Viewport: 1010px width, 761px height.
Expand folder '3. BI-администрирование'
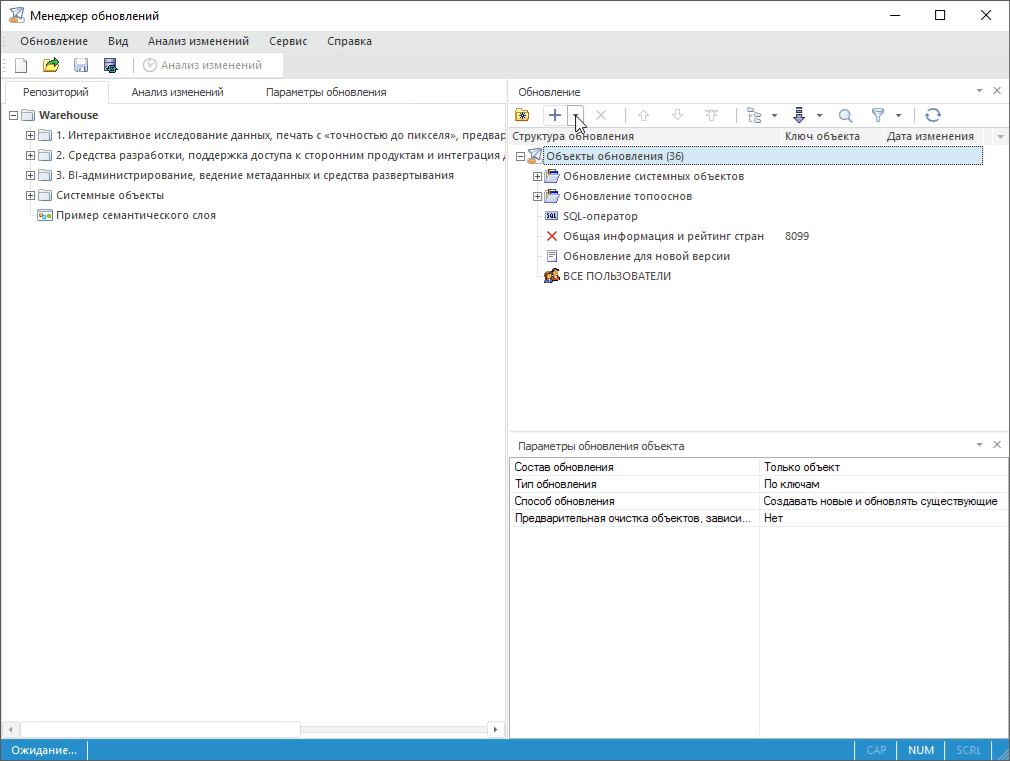pyautogui.click(x=30, y=175)
